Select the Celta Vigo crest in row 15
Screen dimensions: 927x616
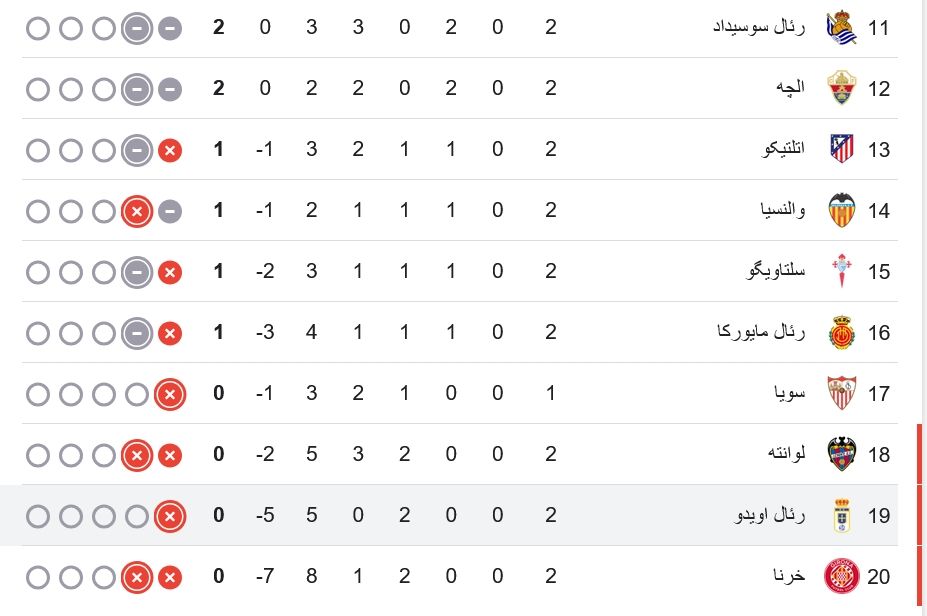click(x=841, y=271)
